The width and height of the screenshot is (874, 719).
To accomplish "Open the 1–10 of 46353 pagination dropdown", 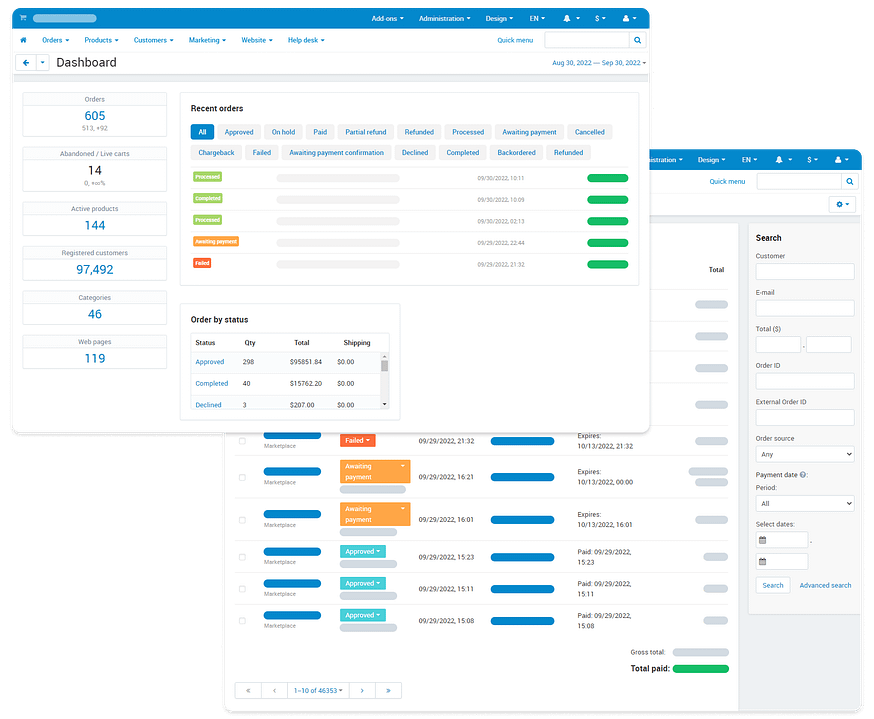I will pyautogui.click(x=317, y=690).
